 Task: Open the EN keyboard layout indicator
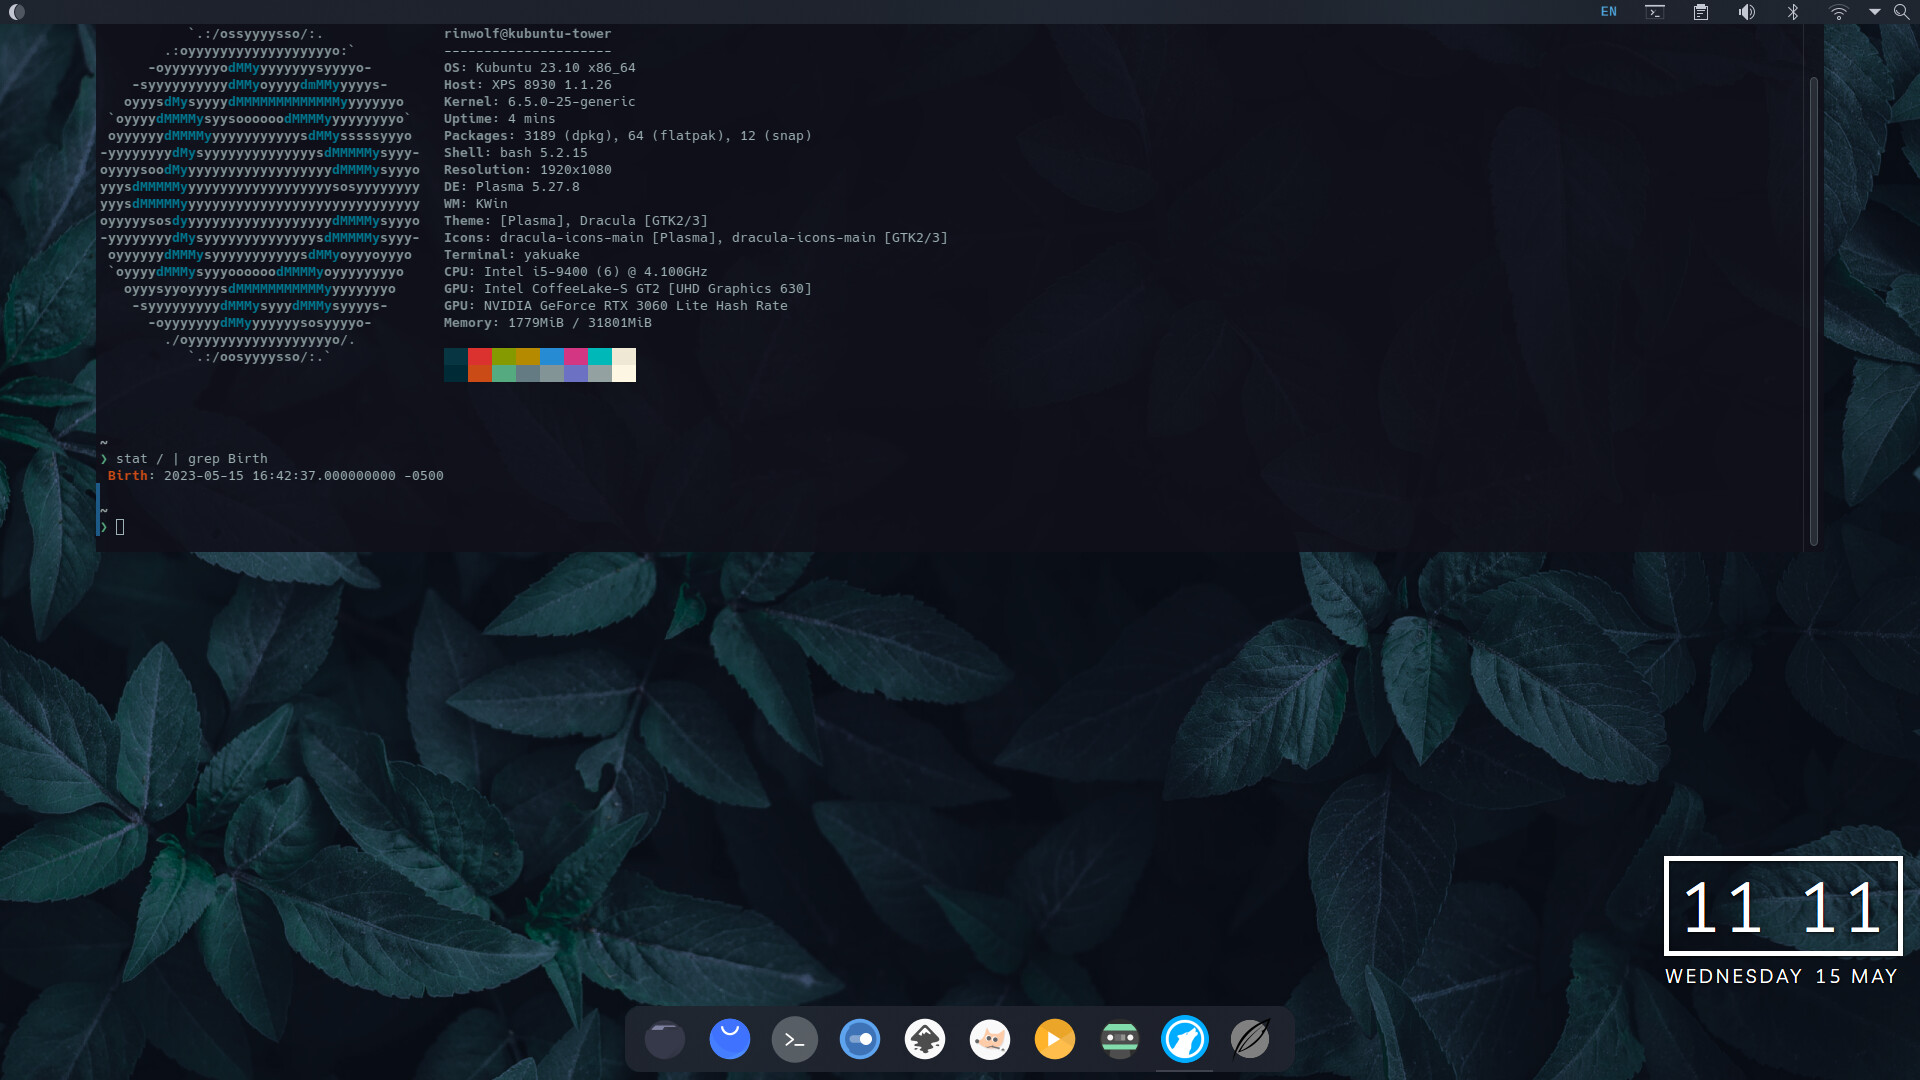pos(1608,12)
